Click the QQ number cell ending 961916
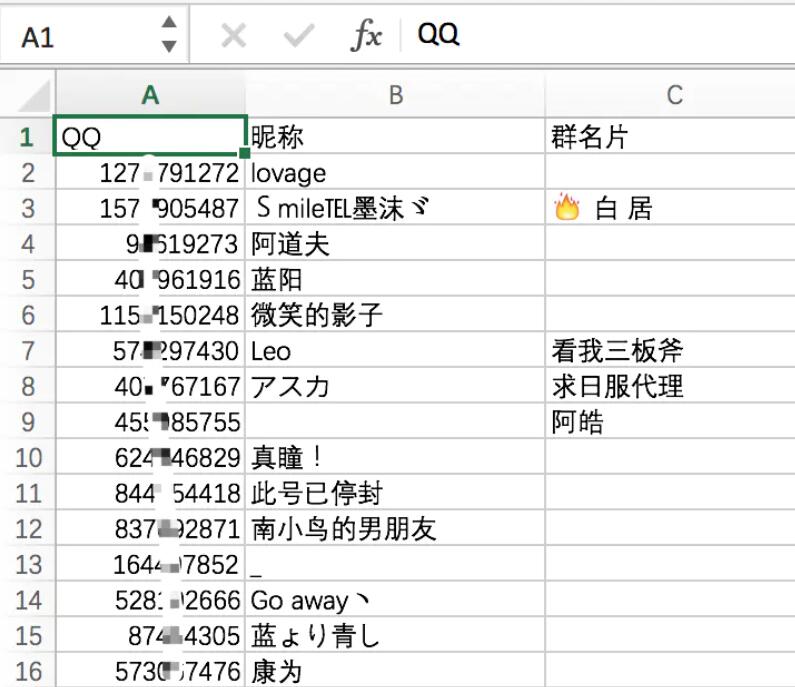This screenshot has width=795, height=687. pos(151,279)
